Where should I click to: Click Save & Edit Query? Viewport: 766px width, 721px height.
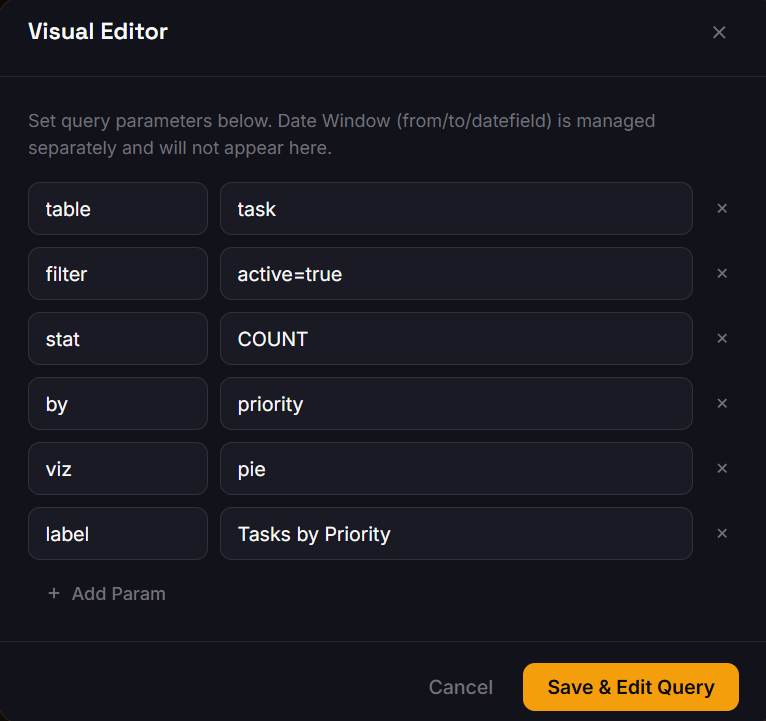tap(631, 687)
